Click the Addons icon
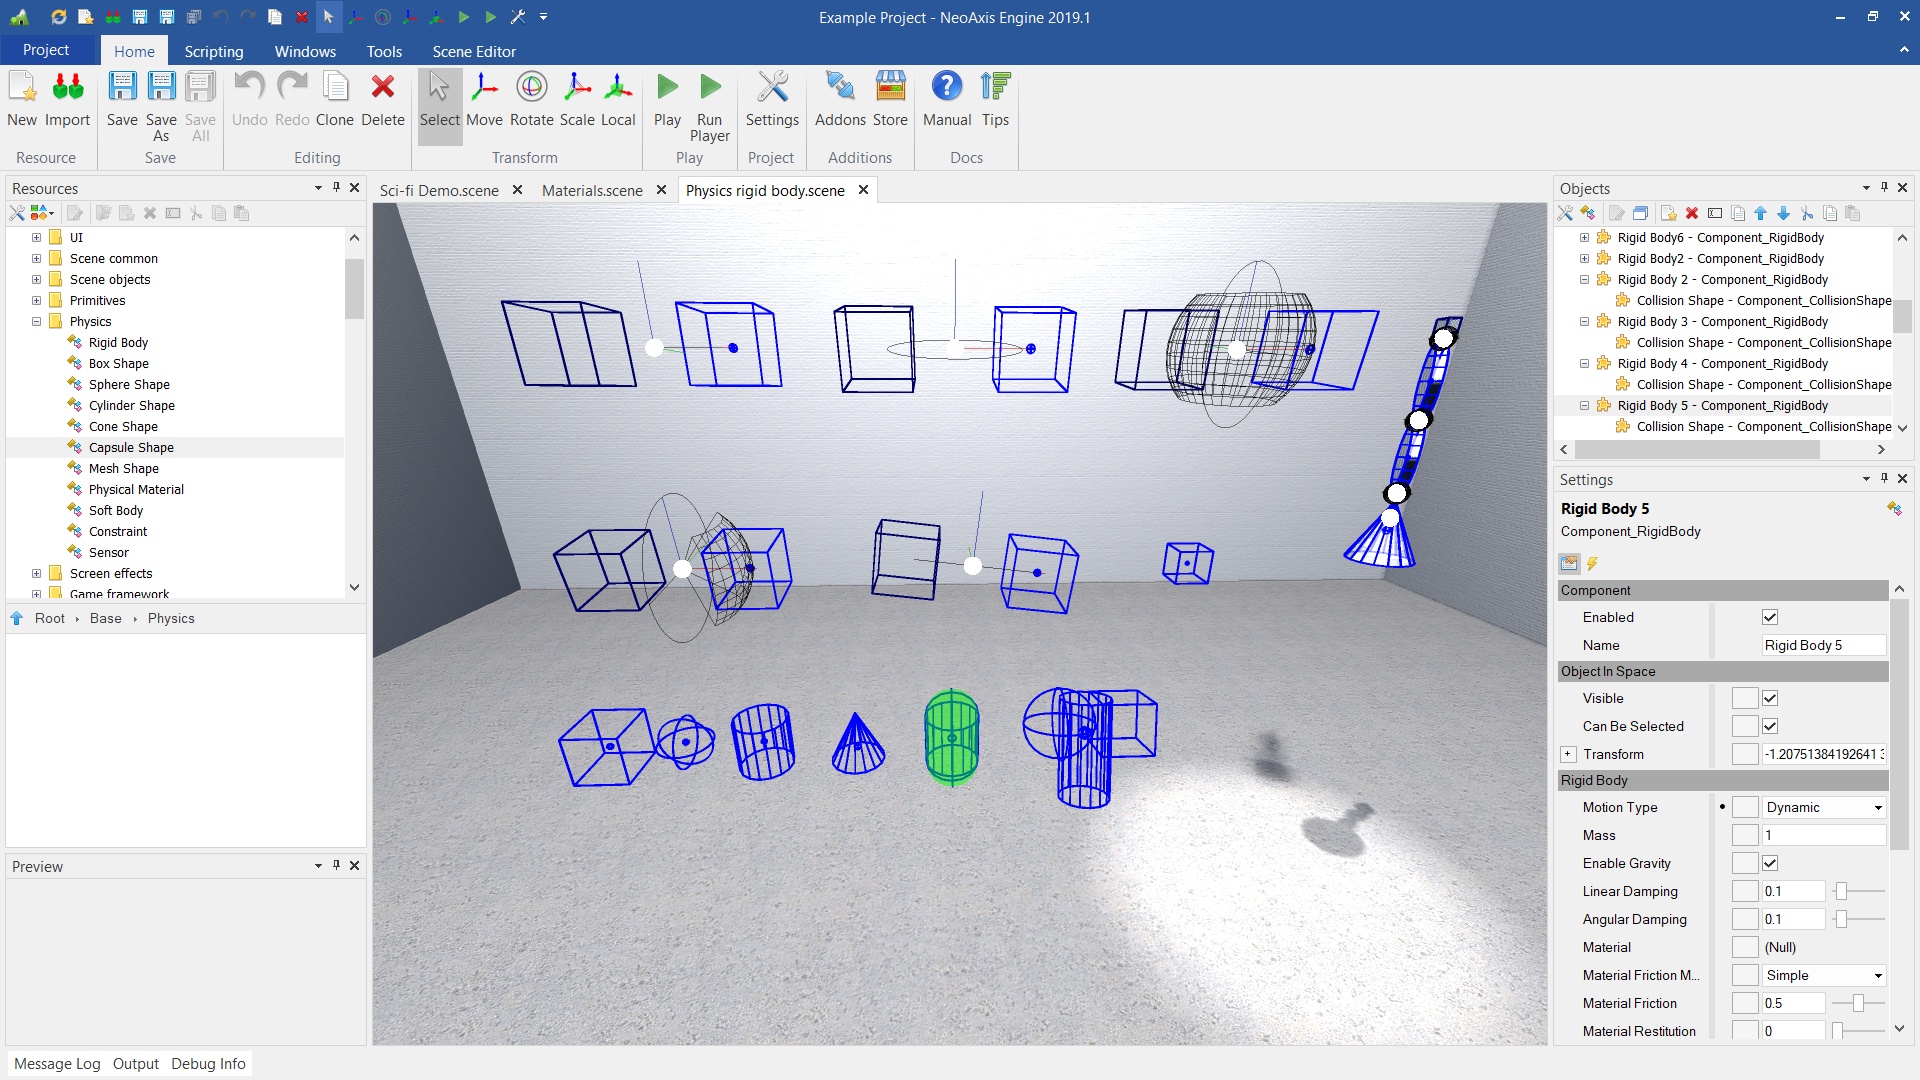This screenshot has height=1080, width=1920. pyautogui.click(x=839, y=99)
